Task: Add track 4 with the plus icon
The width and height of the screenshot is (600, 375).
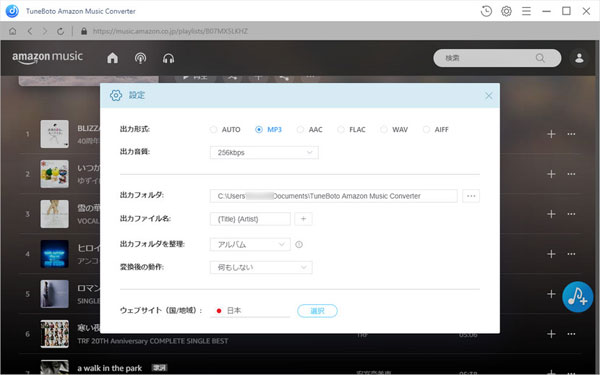Action: [x=551, y=254]
